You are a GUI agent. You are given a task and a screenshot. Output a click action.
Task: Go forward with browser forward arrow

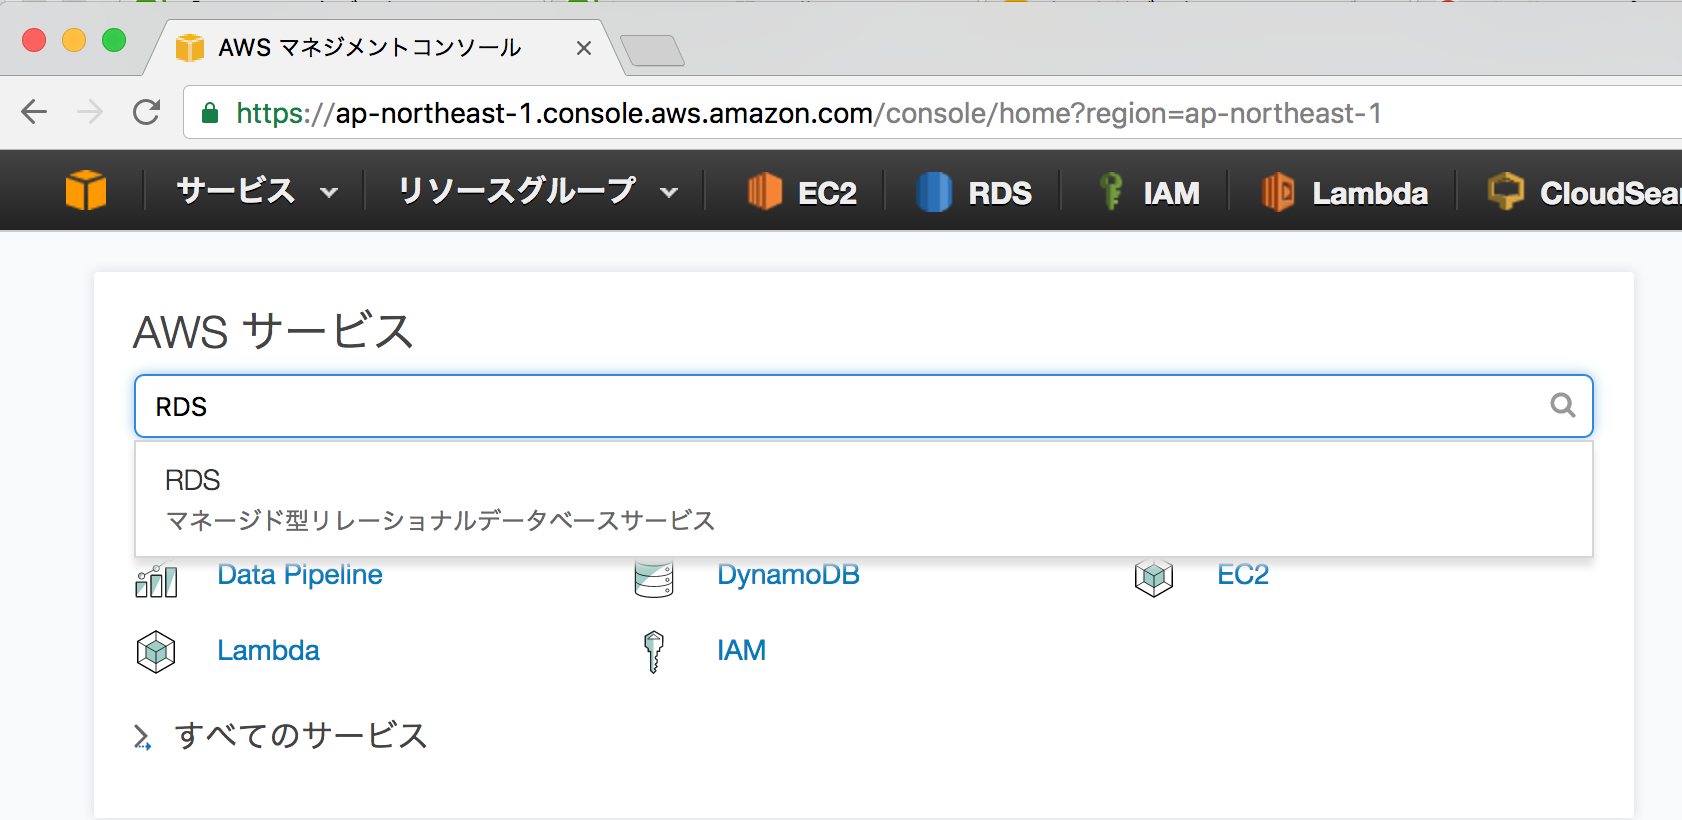tap(90, 112)
